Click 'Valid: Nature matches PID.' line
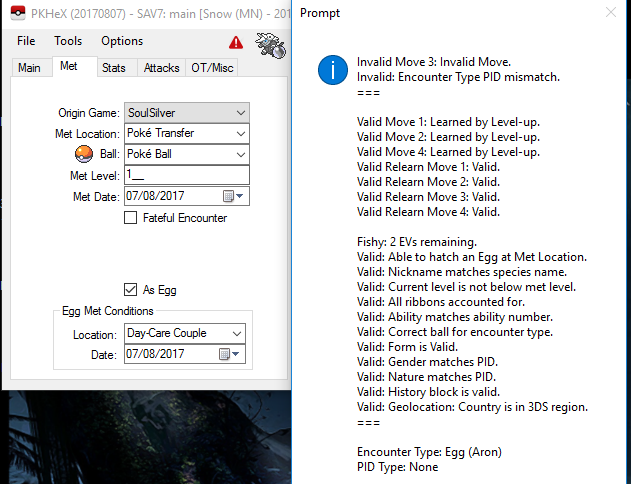The height and width of the screenshot is (484, 631). click(x=427, y=377)
